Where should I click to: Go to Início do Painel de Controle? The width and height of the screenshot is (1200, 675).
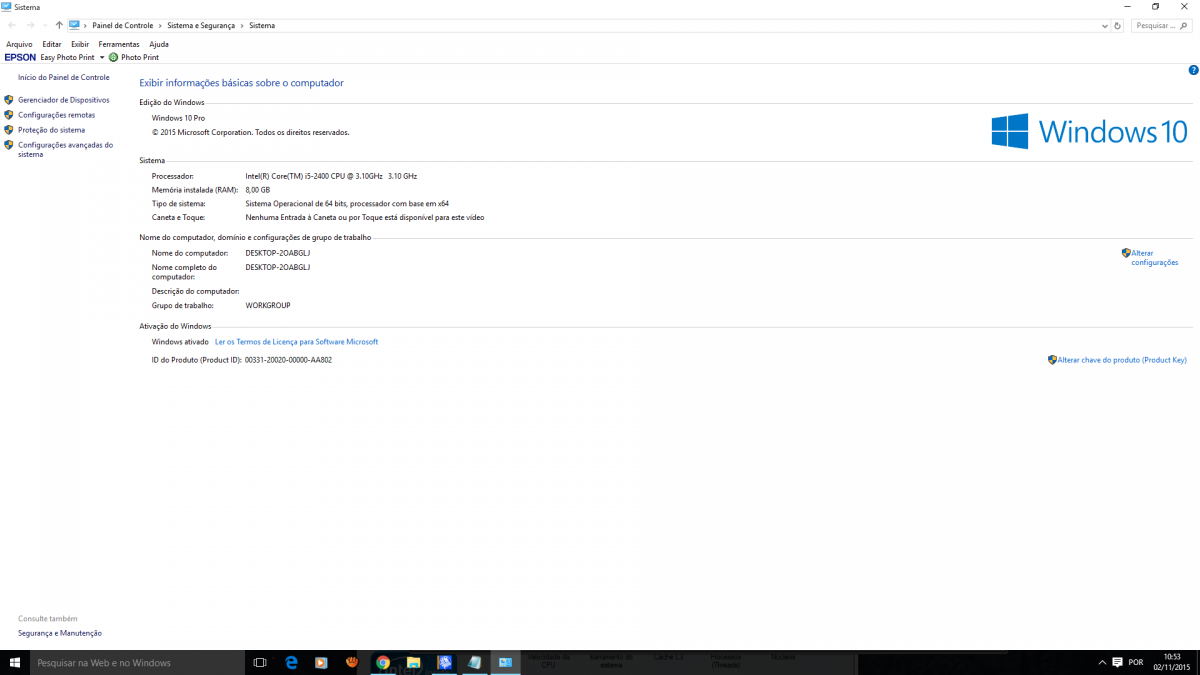tap(64, 77)
